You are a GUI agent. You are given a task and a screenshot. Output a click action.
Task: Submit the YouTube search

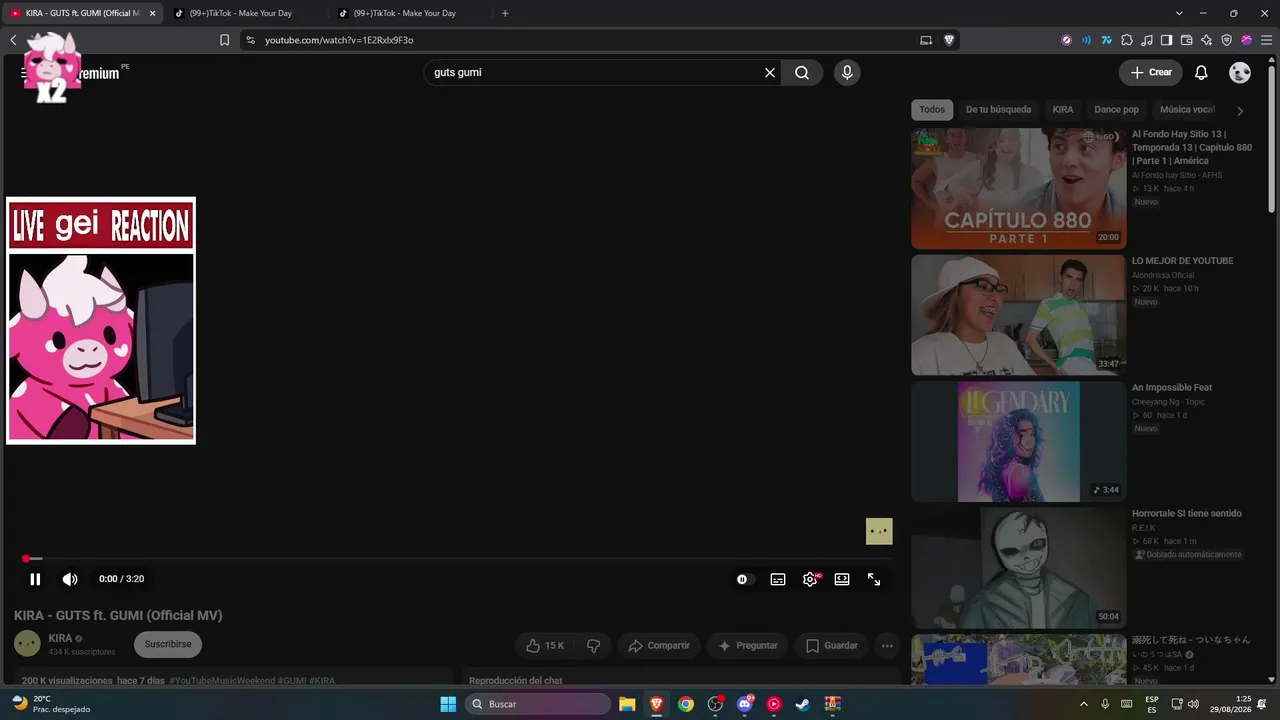[802, 73]
